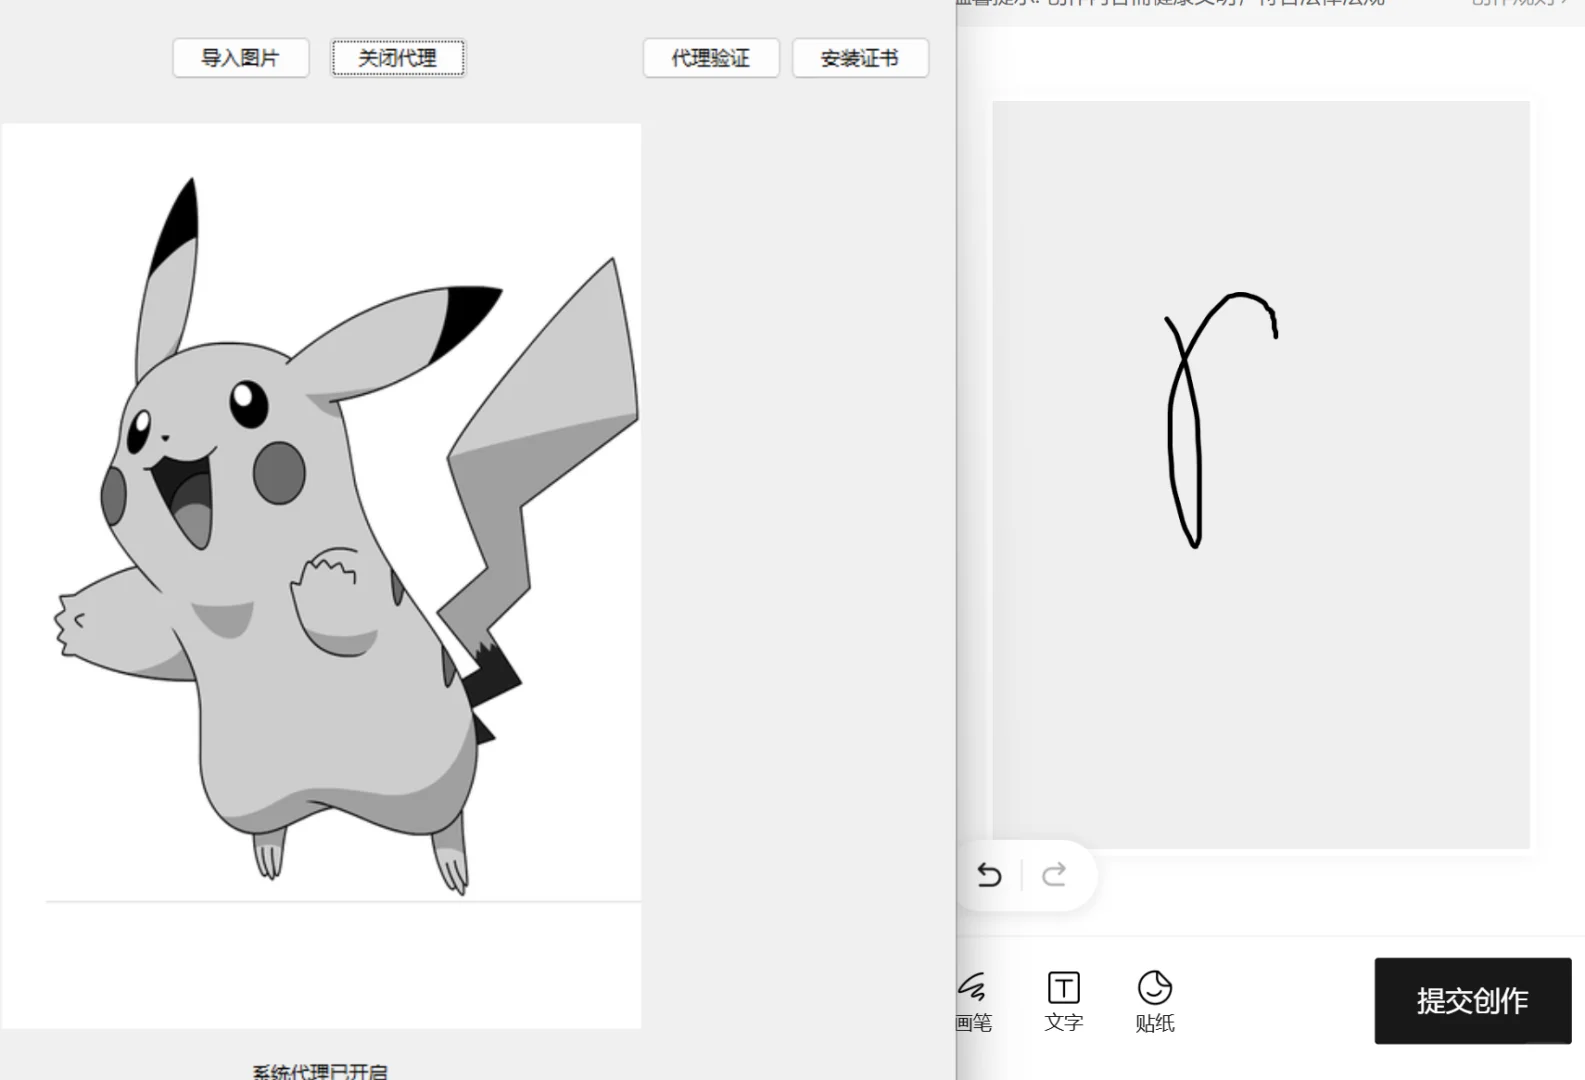
Task: Select the 文字 text tool
Action: click(1064, 1002)
